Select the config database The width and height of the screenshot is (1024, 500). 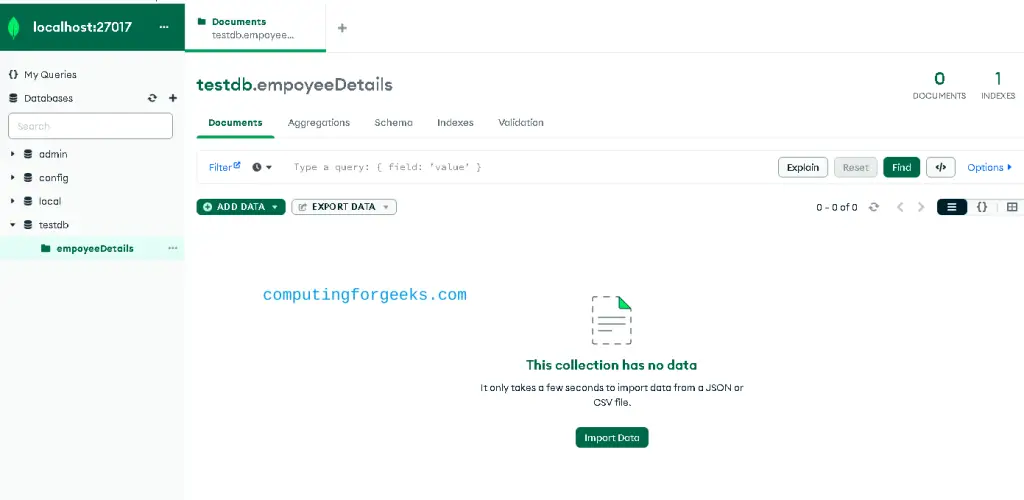tap(54, 178)
